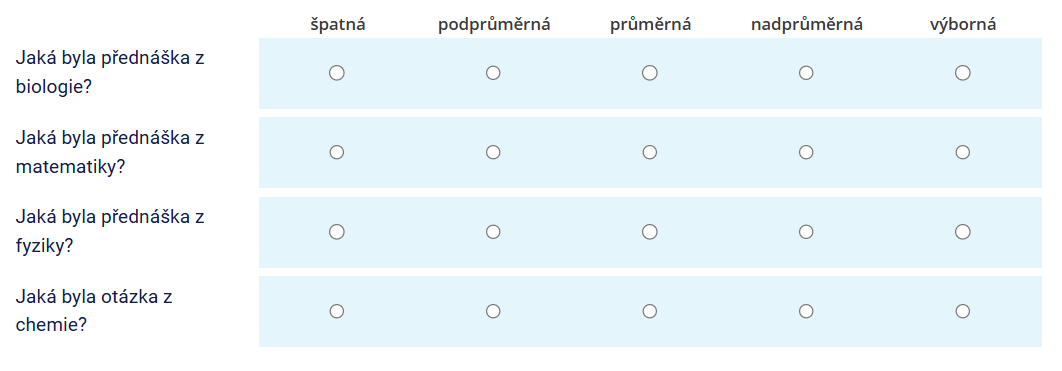This screenshot has width=1062, height=371.
Task: Select průměrná for the biologie lecture
Action: 650,72
